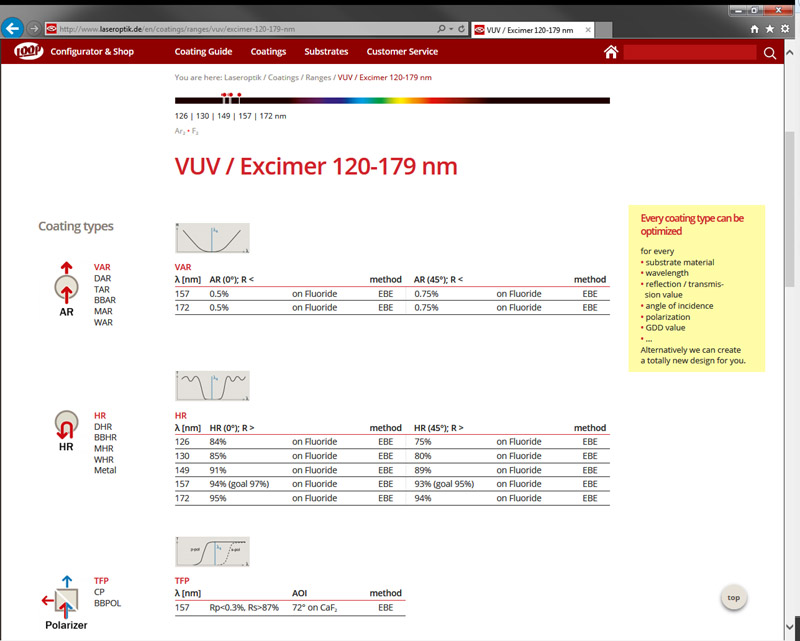Click the HR reflection curve thumbnail

click(x=212, y=386)
